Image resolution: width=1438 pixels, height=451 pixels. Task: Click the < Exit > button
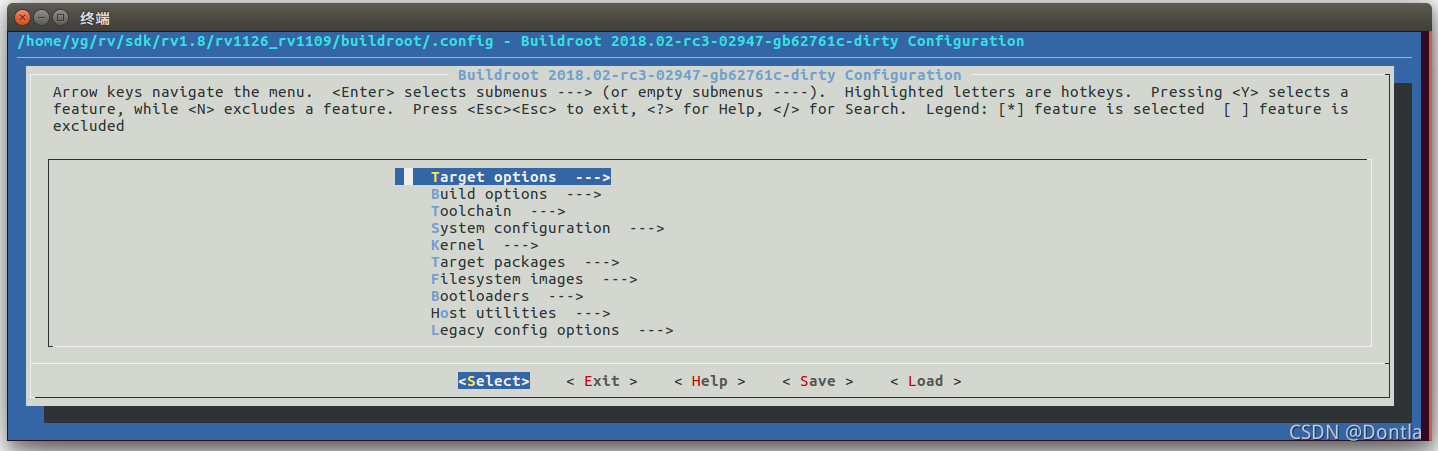click(x=602, y=381)
